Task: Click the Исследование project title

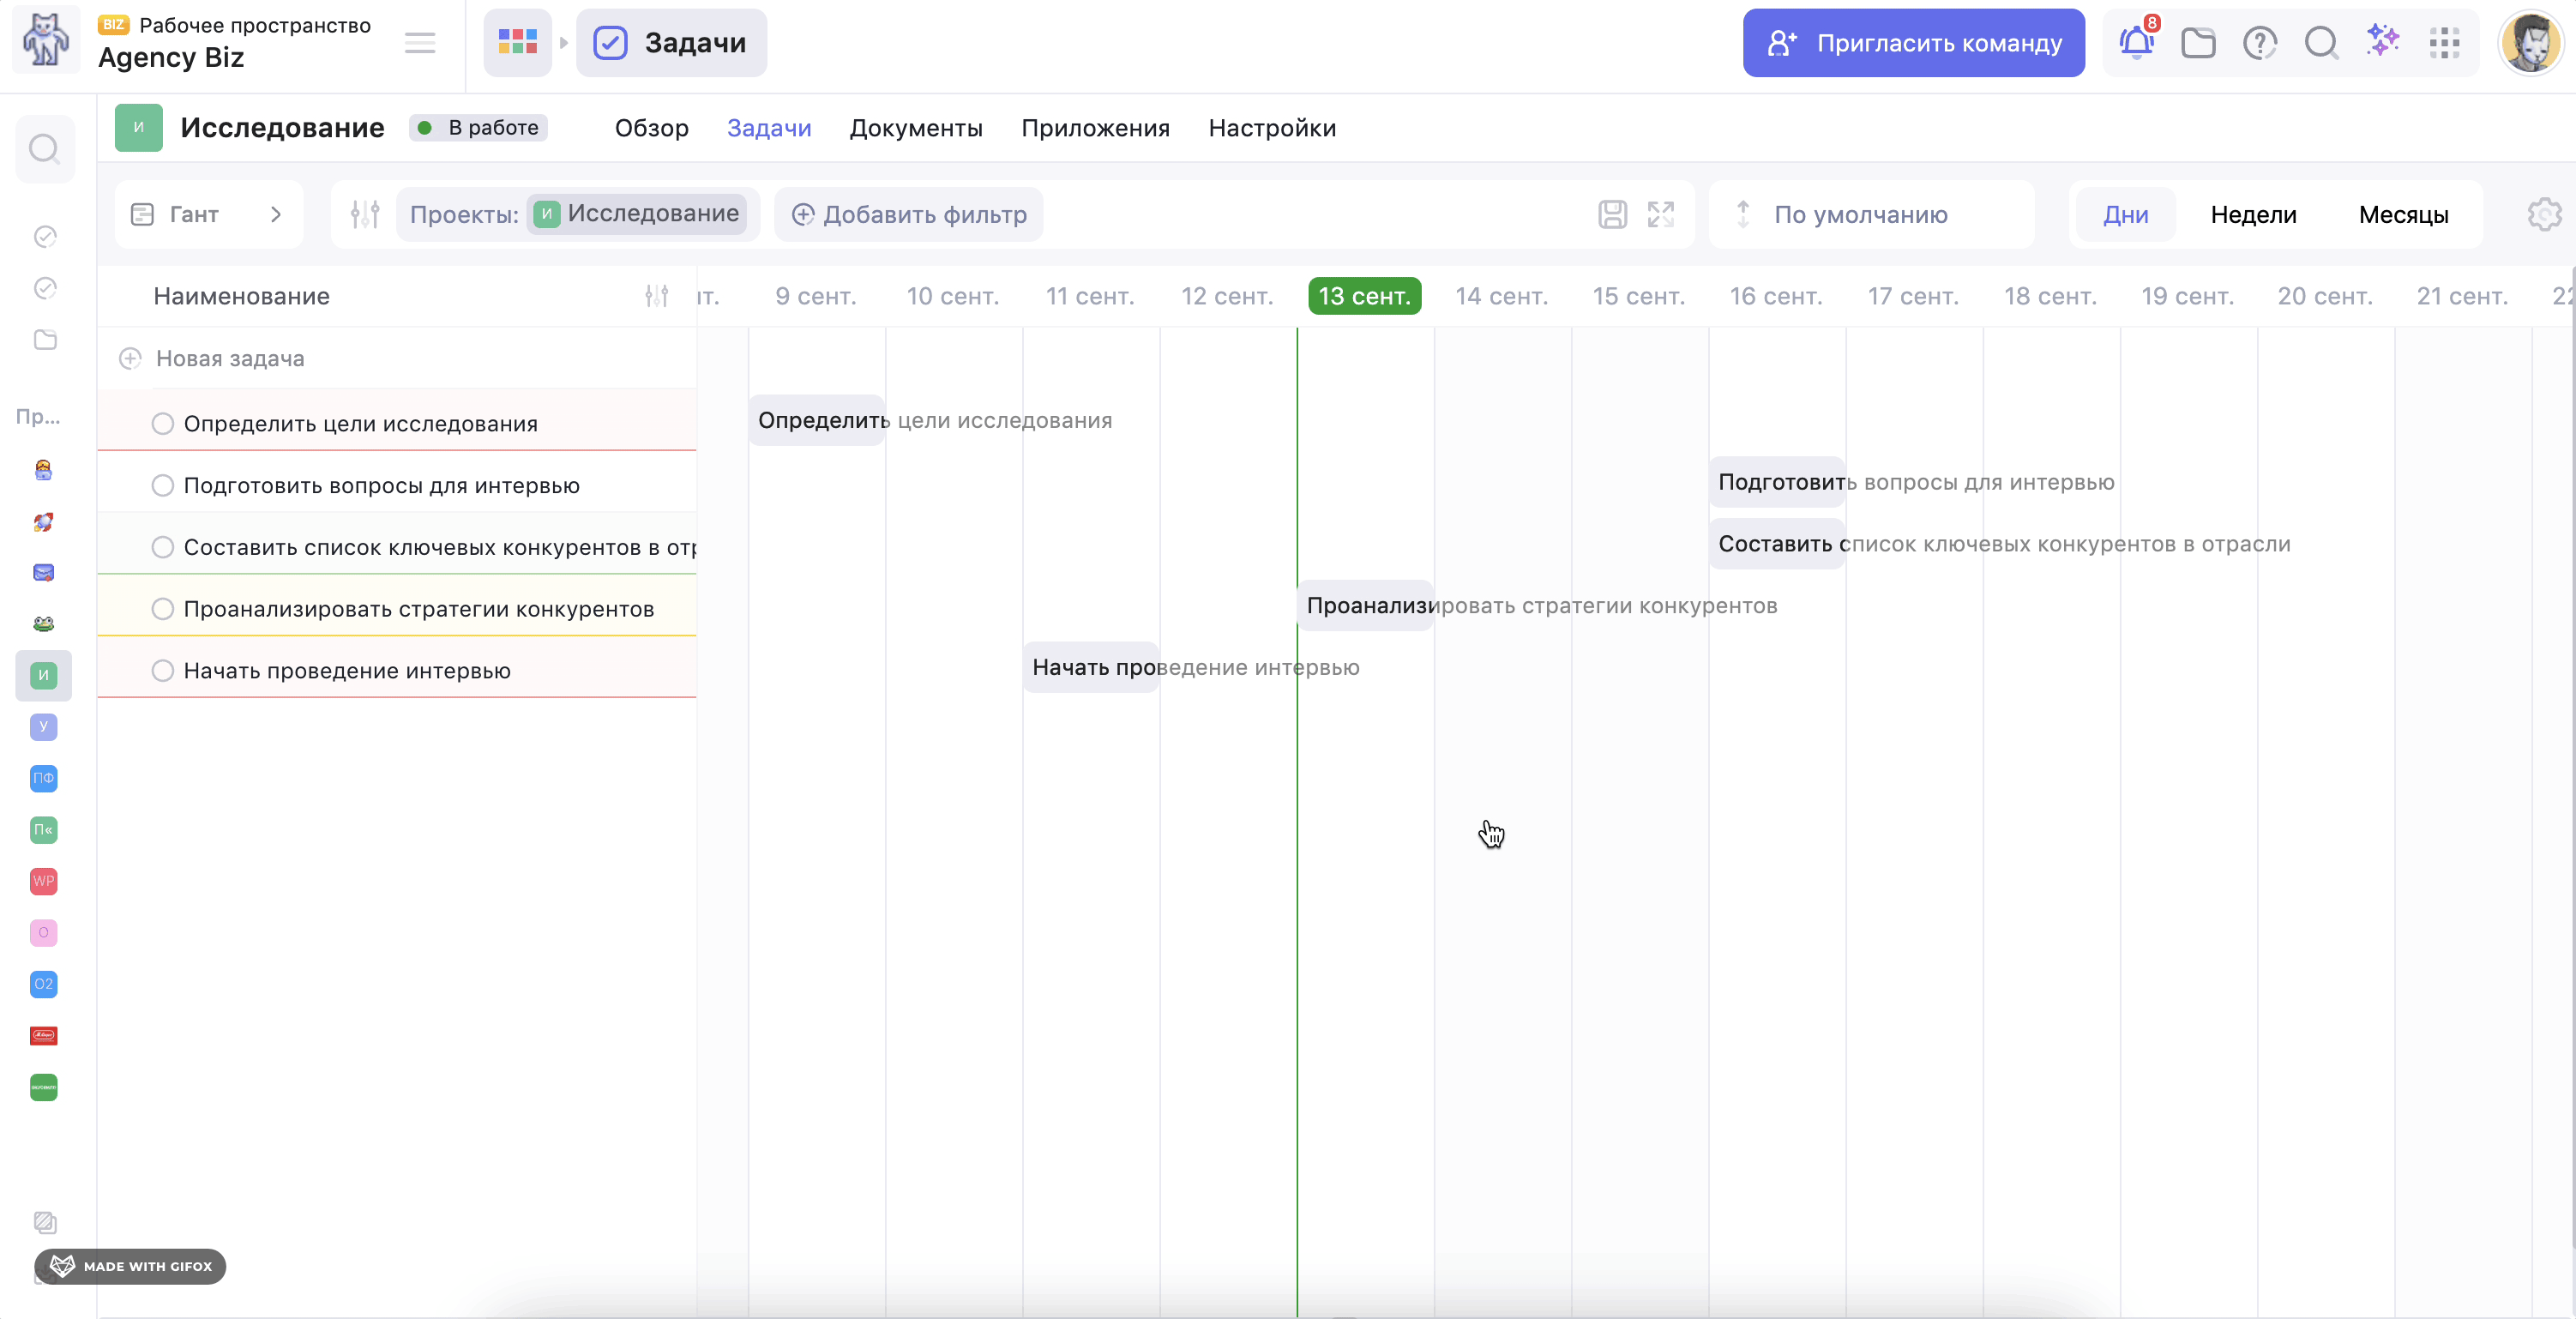Action: [282, 128]
